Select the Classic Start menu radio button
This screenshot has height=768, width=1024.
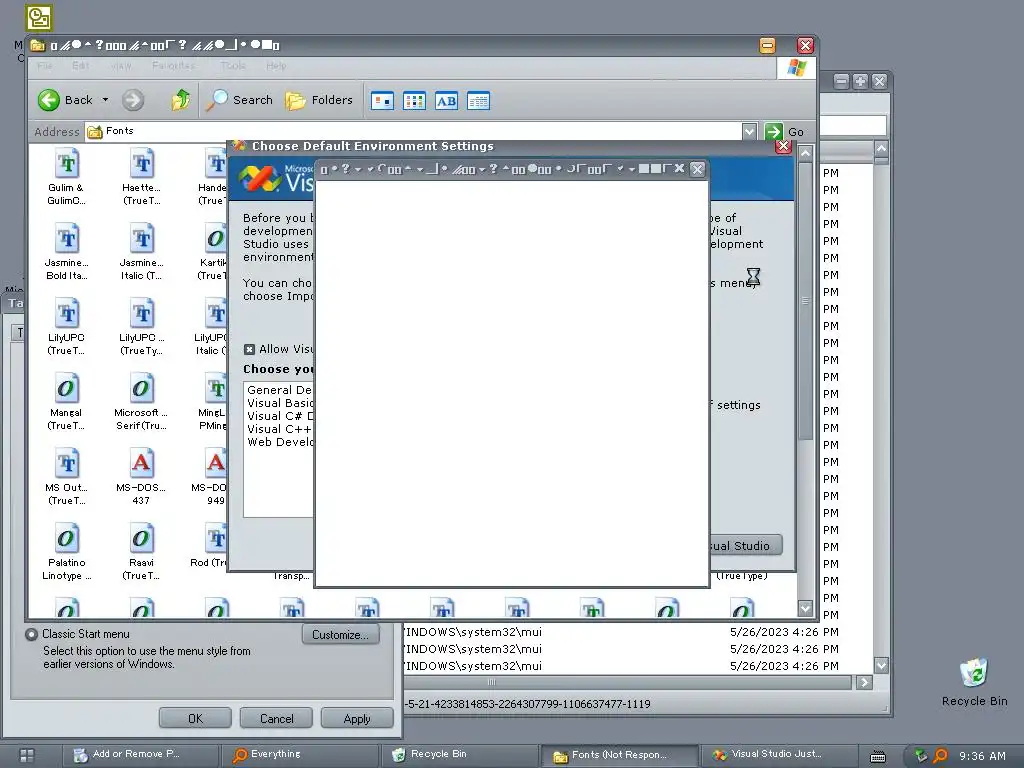coord(31,634)
